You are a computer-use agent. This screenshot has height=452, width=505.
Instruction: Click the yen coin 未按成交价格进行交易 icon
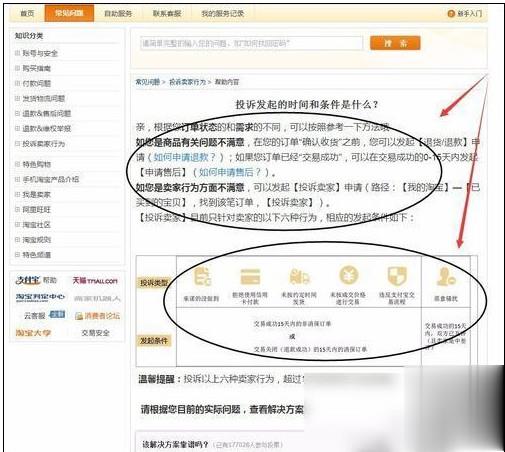(x=349, y=275)
